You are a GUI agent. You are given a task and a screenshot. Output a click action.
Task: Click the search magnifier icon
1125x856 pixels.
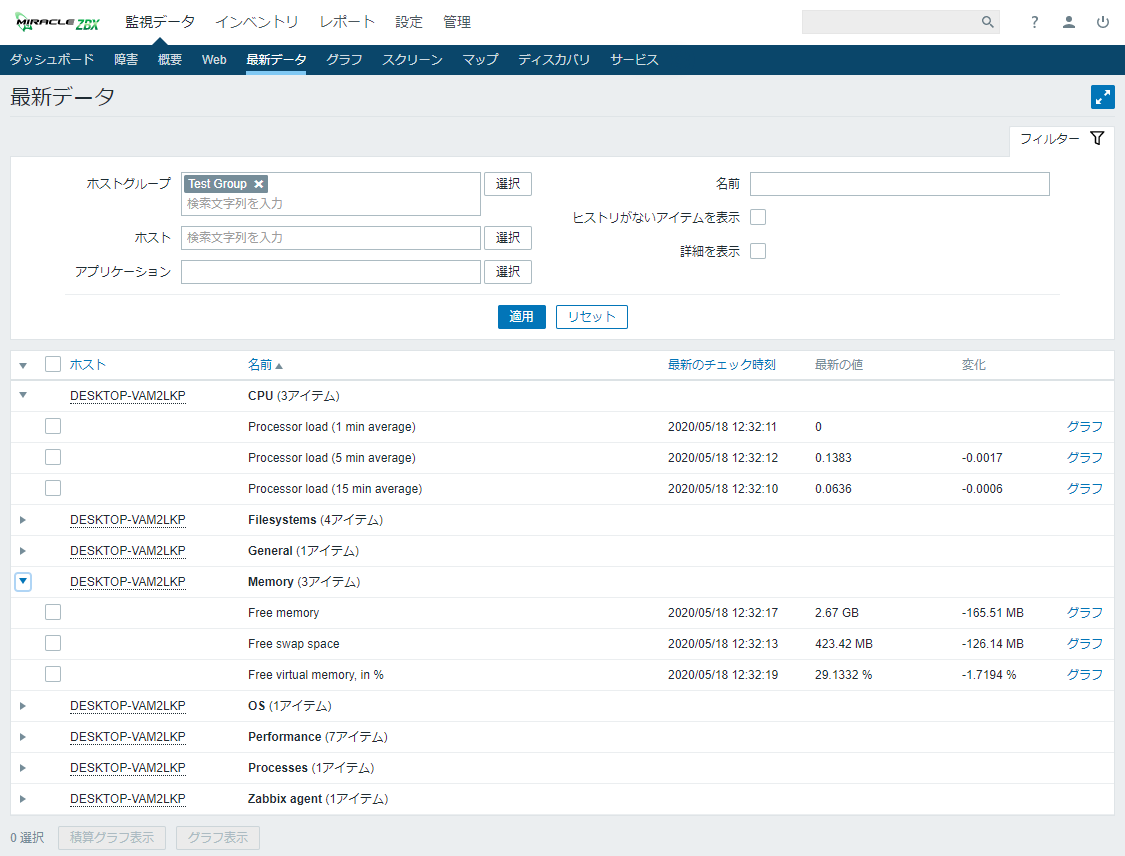click(x=987, y=22)
